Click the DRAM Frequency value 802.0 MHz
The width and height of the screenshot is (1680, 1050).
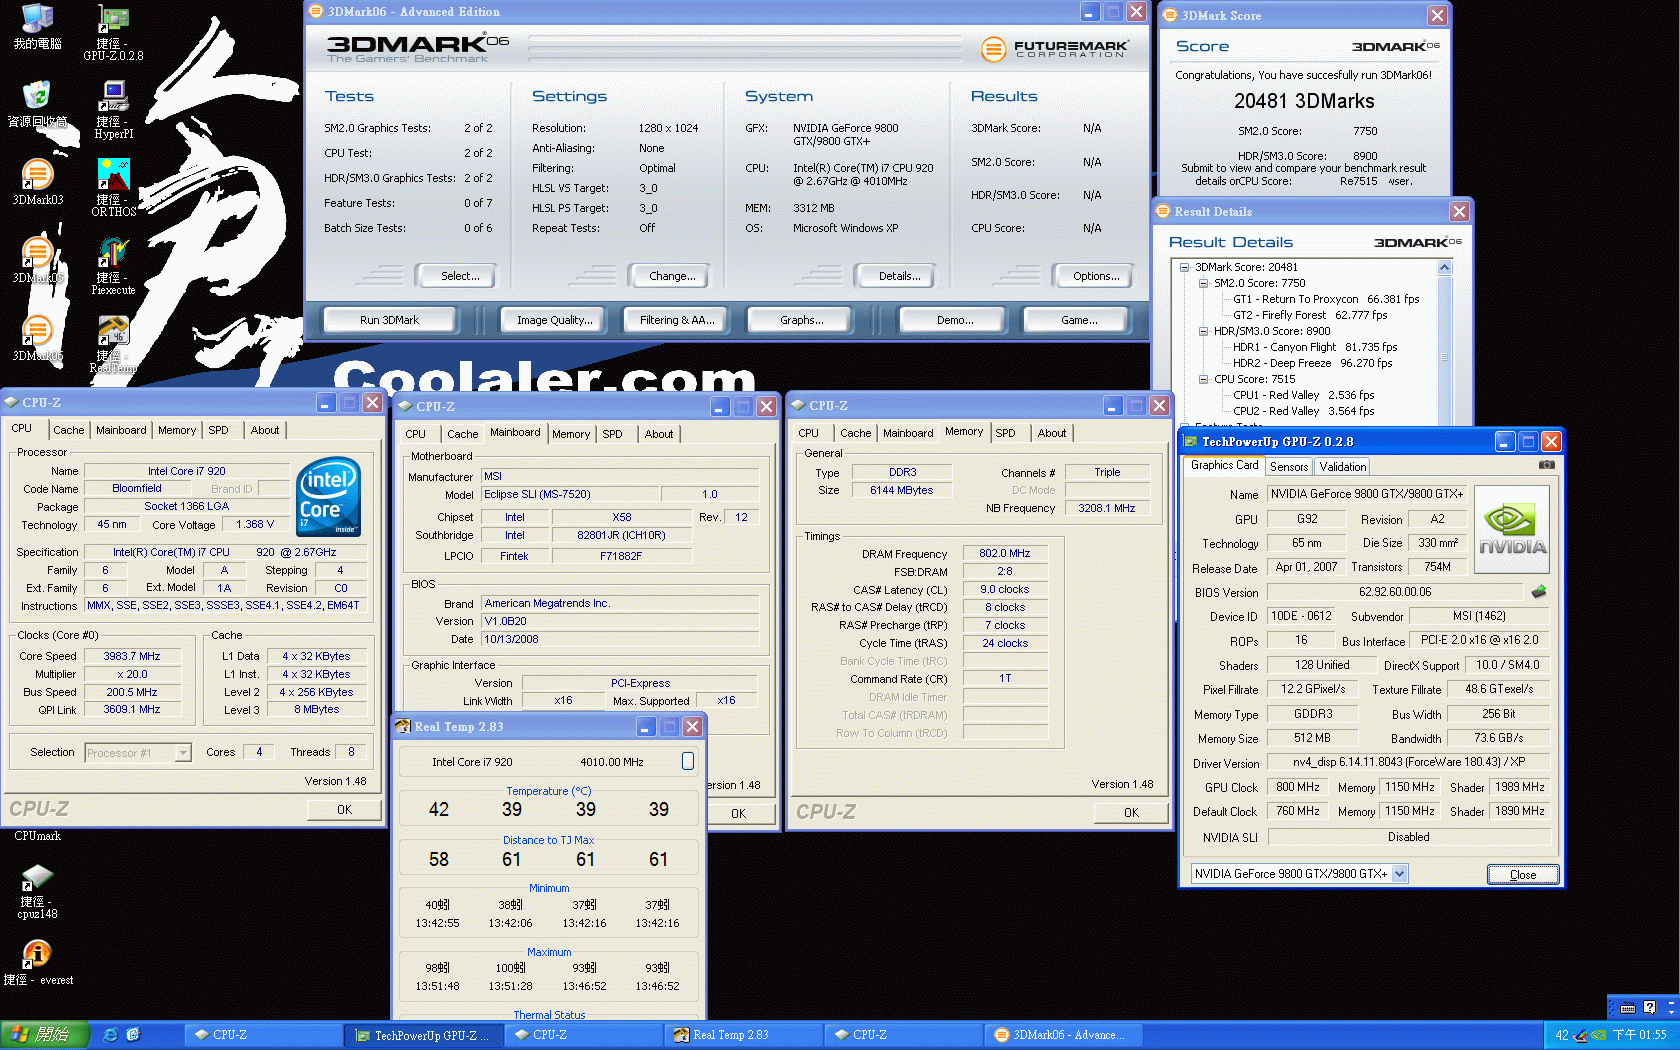click(1004, 553)
